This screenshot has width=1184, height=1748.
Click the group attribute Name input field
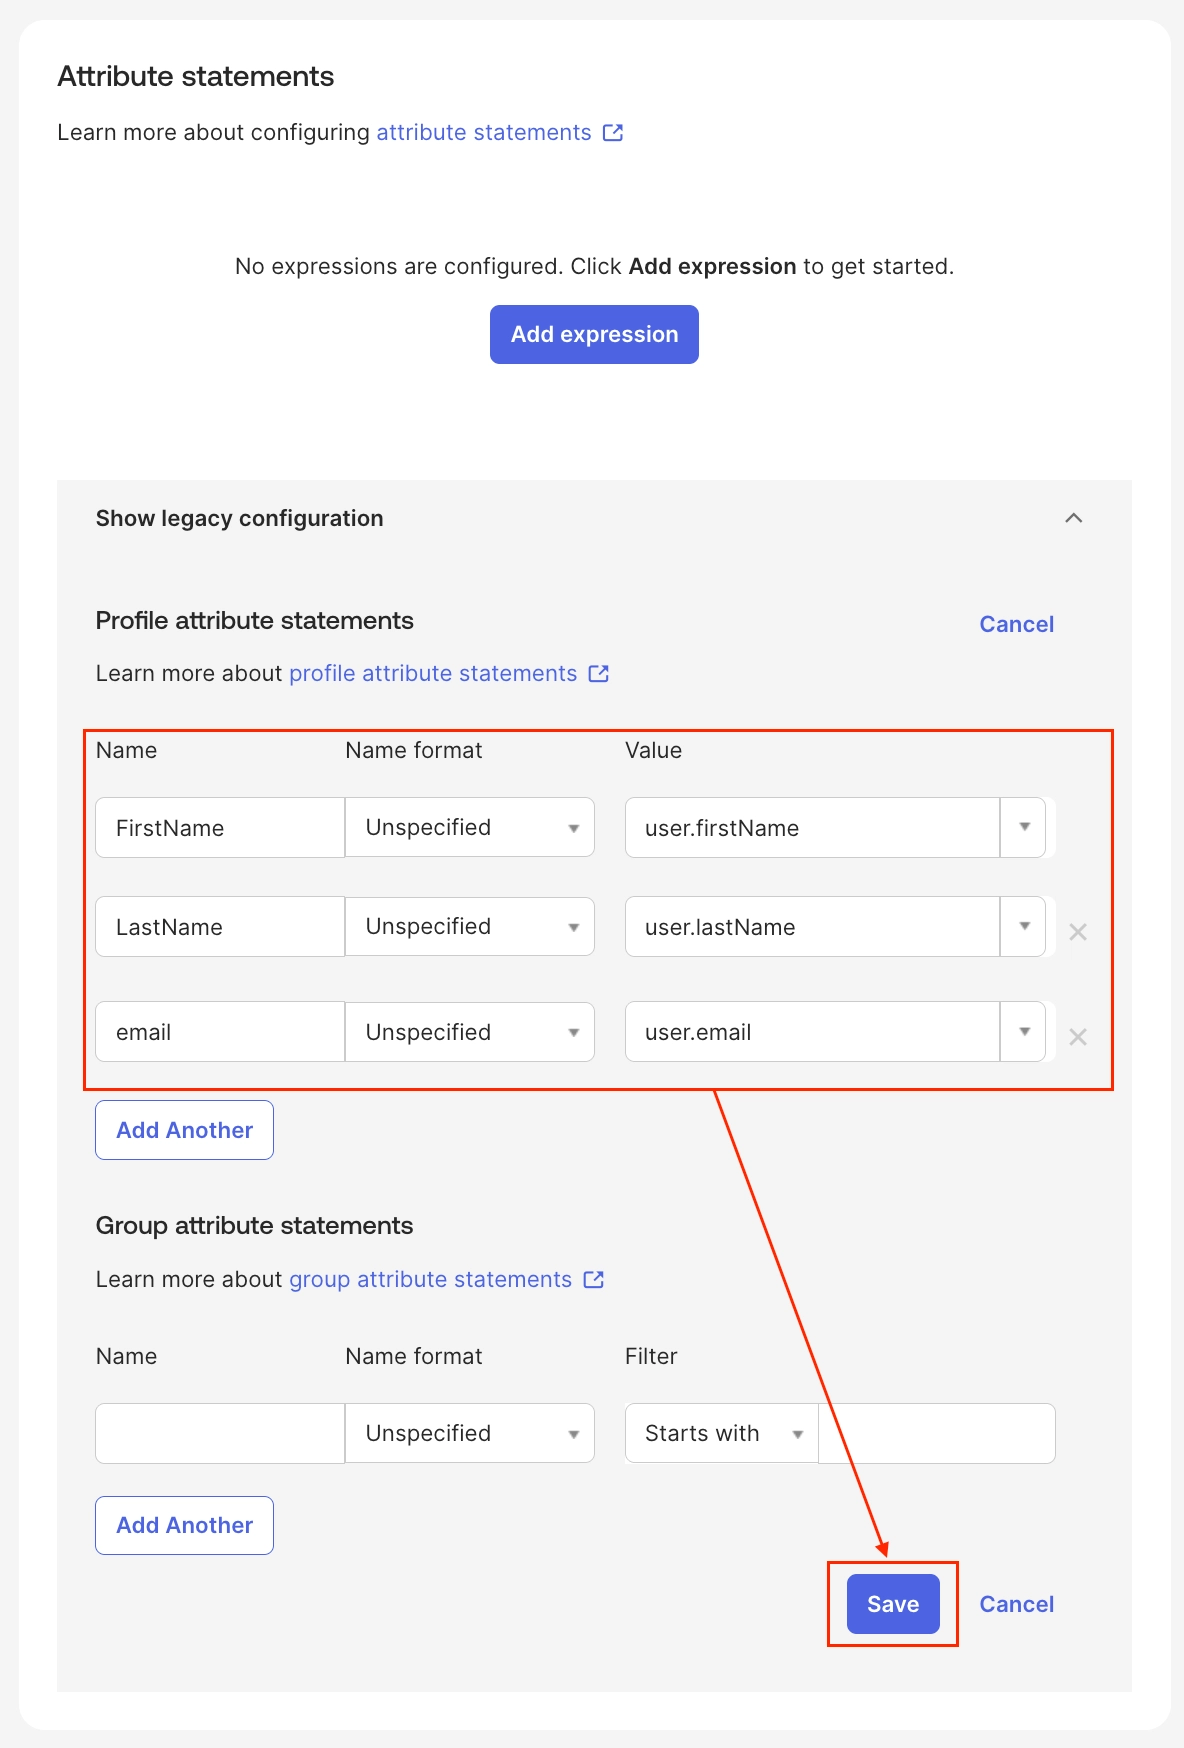[x=220, y=1434]
